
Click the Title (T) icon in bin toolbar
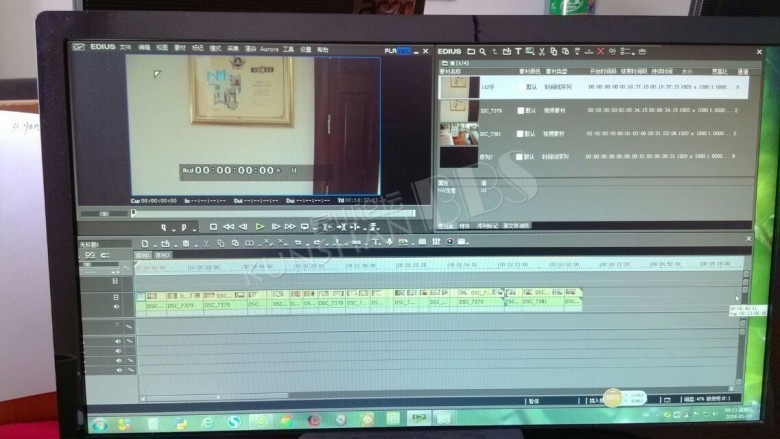[x=518, y=51]
